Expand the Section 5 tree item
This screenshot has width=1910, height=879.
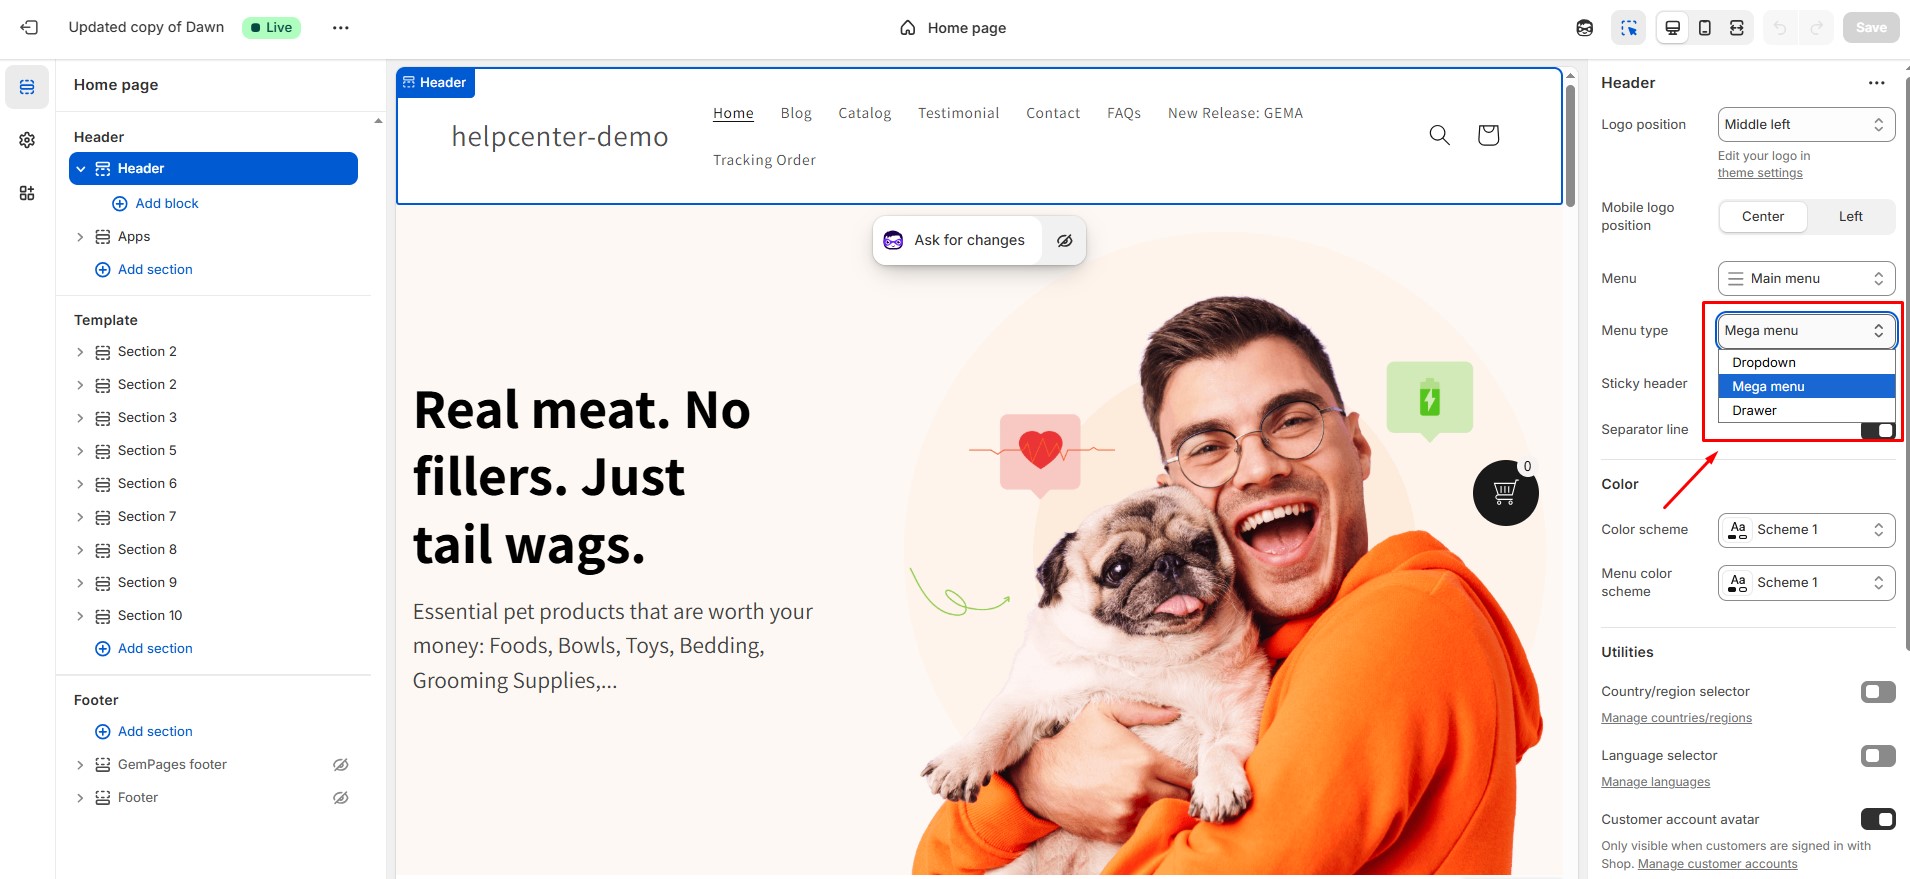point(80,451)
